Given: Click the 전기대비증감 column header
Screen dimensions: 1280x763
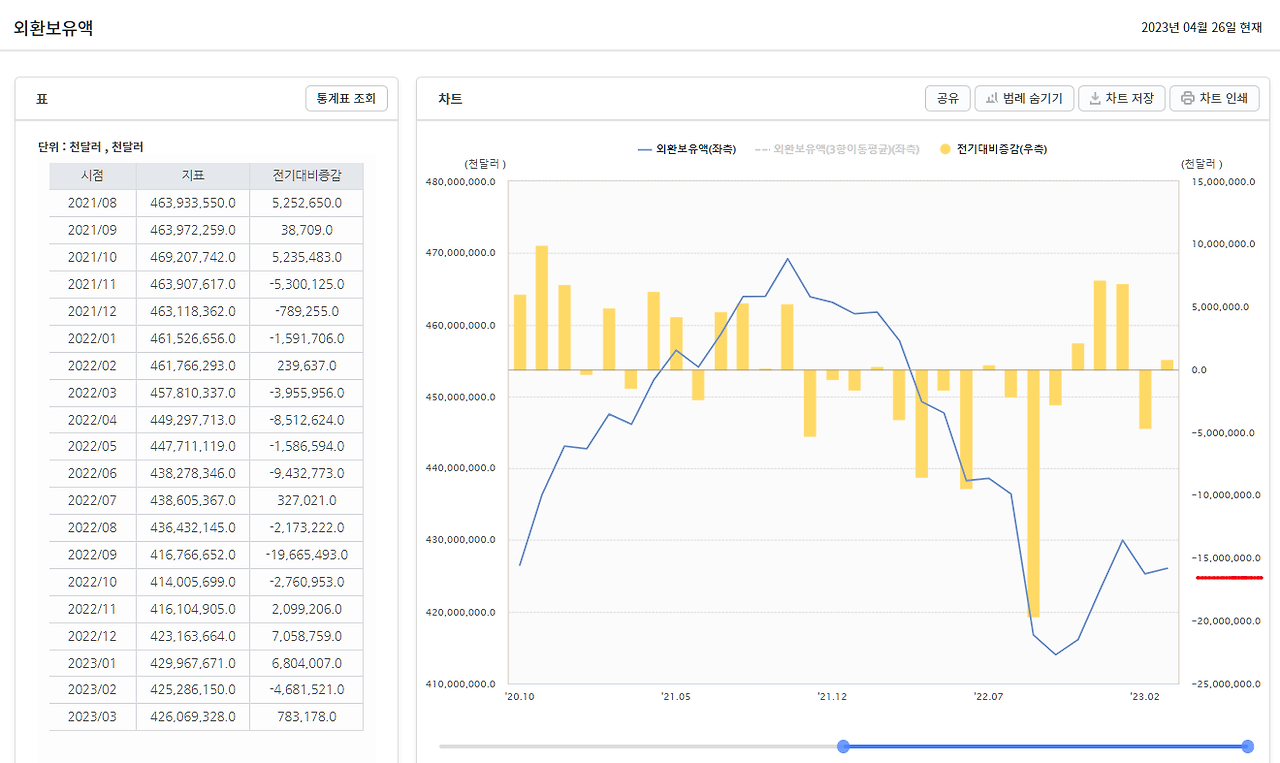Looking at the screenshot, I should (x=307, y=176).
